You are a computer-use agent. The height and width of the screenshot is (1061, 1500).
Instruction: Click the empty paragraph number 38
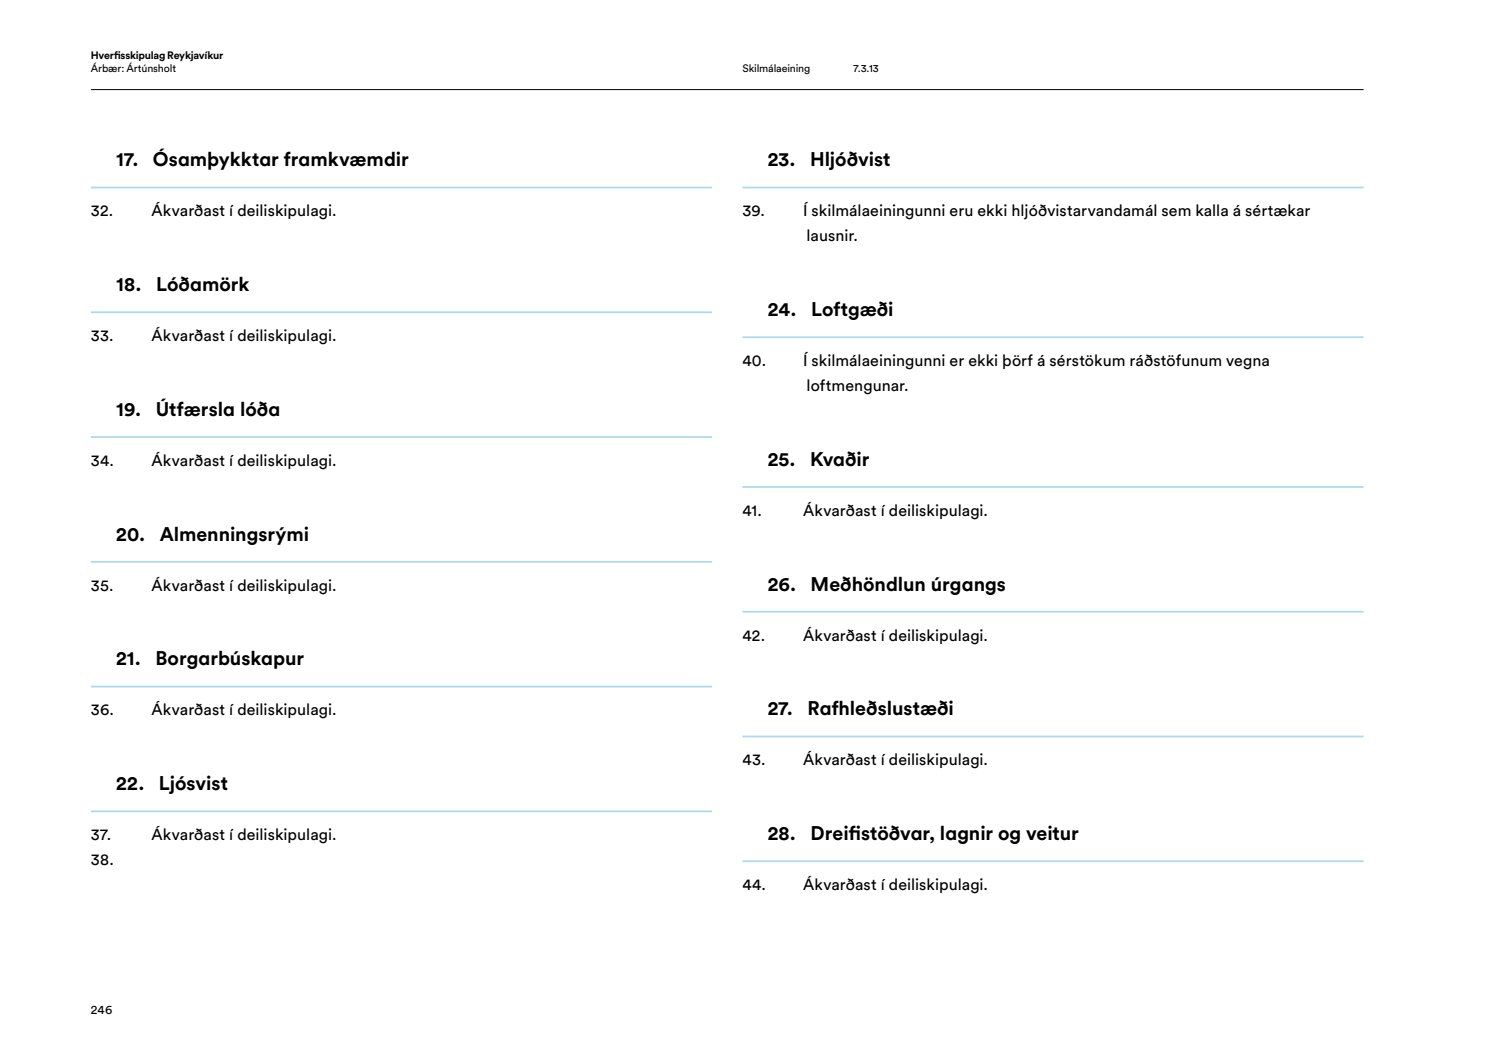(102, 860)
